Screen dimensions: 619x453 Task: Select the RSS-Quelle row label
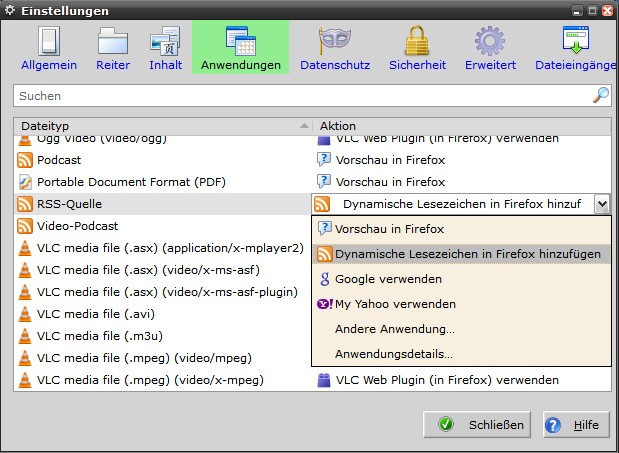pyautogui.click(x=69, y=204)
